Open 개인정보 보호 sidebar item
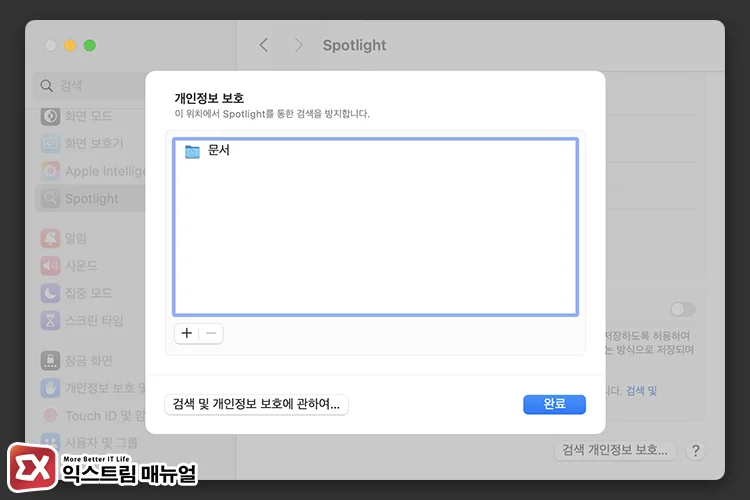This screenshot has width=750, height=500. (91, 388)
